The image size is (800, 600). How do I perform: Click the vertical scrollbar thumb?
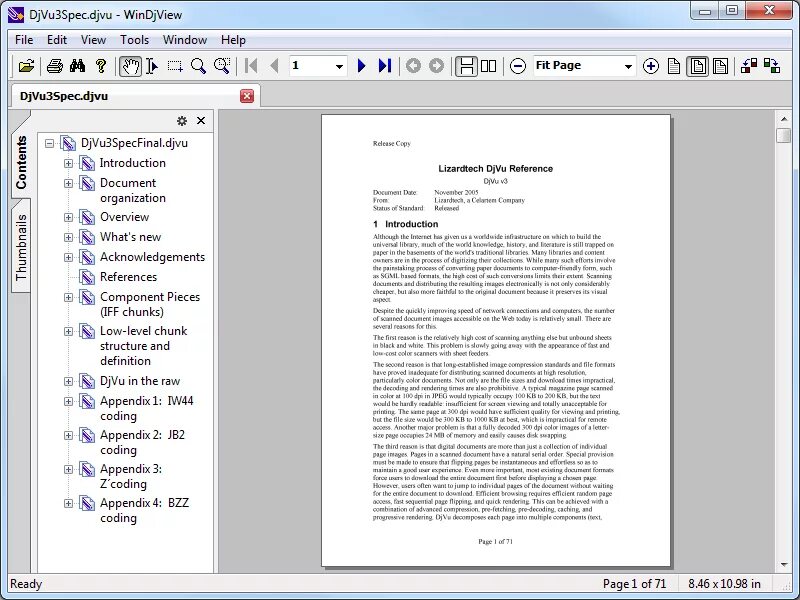[784, 136]
